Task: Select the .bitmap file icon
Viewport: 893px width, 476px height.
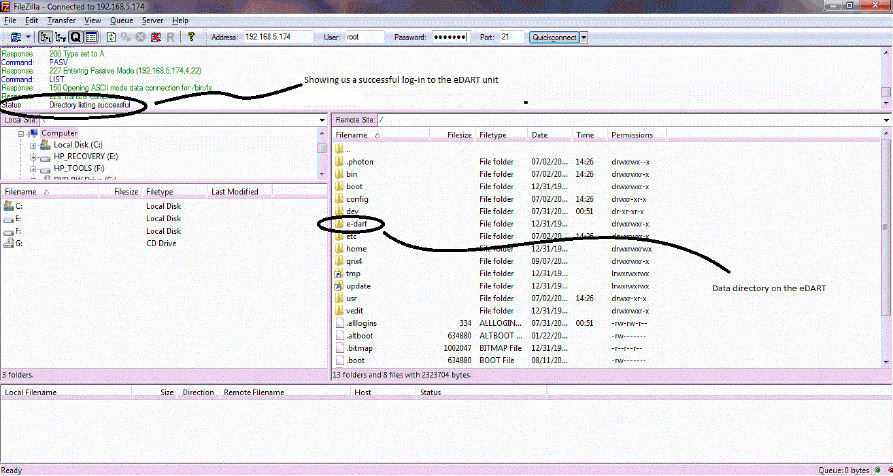Action: coord(339,348)
